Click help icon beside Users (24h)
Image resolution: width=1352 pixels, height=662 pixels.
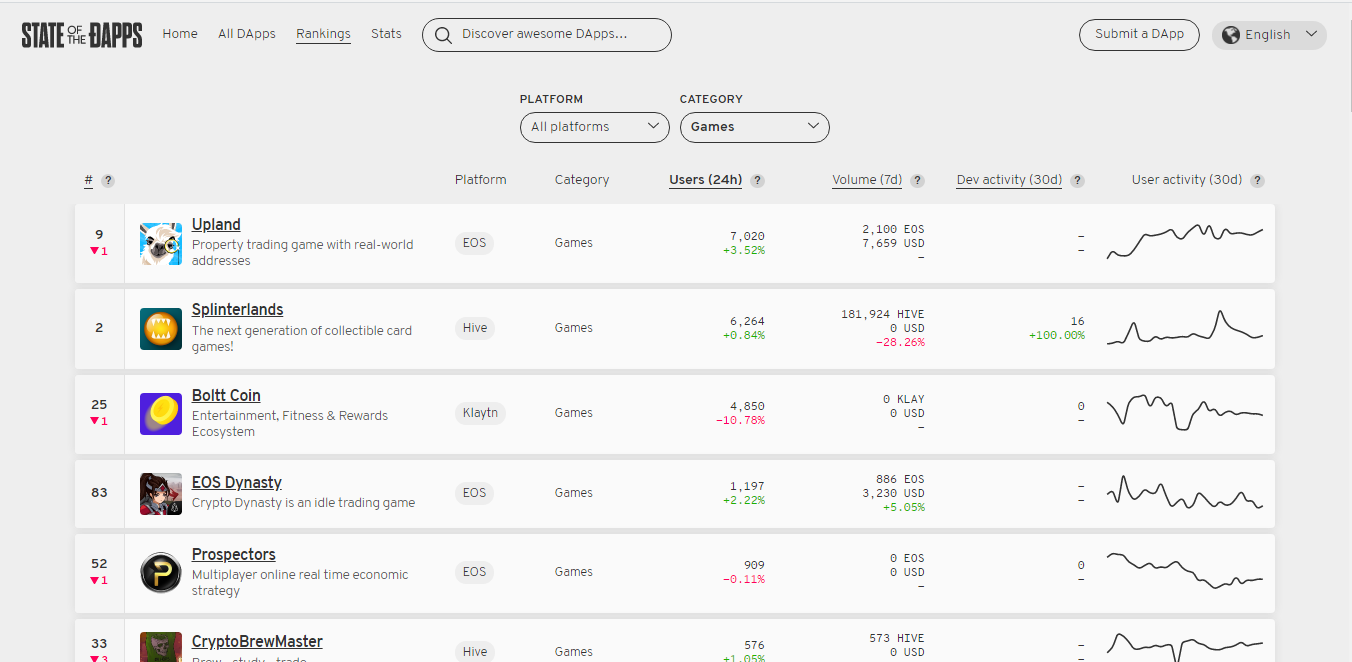(758, 181)
